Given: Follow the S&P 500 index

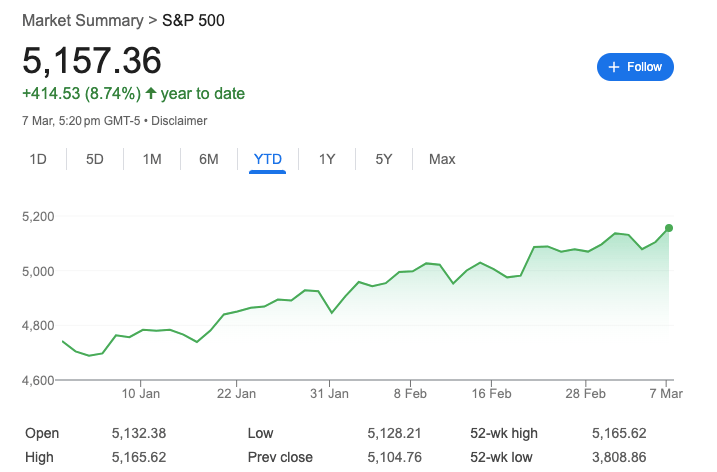Looking at the screenshot, I should pos(635,67).
